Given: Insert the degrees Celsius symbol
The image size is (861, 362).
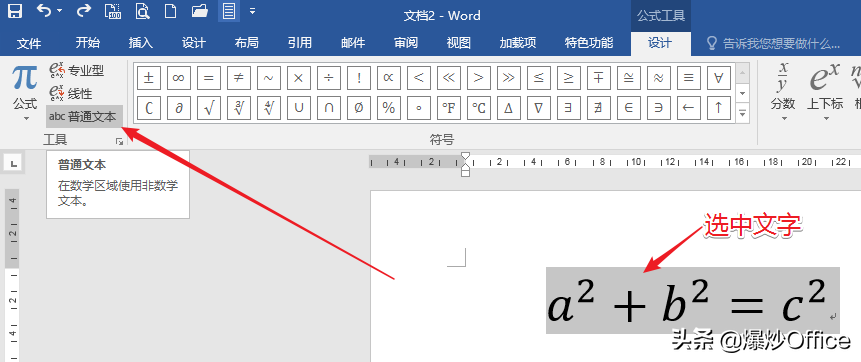Looking at the screenshot, I should coord(478,108).
